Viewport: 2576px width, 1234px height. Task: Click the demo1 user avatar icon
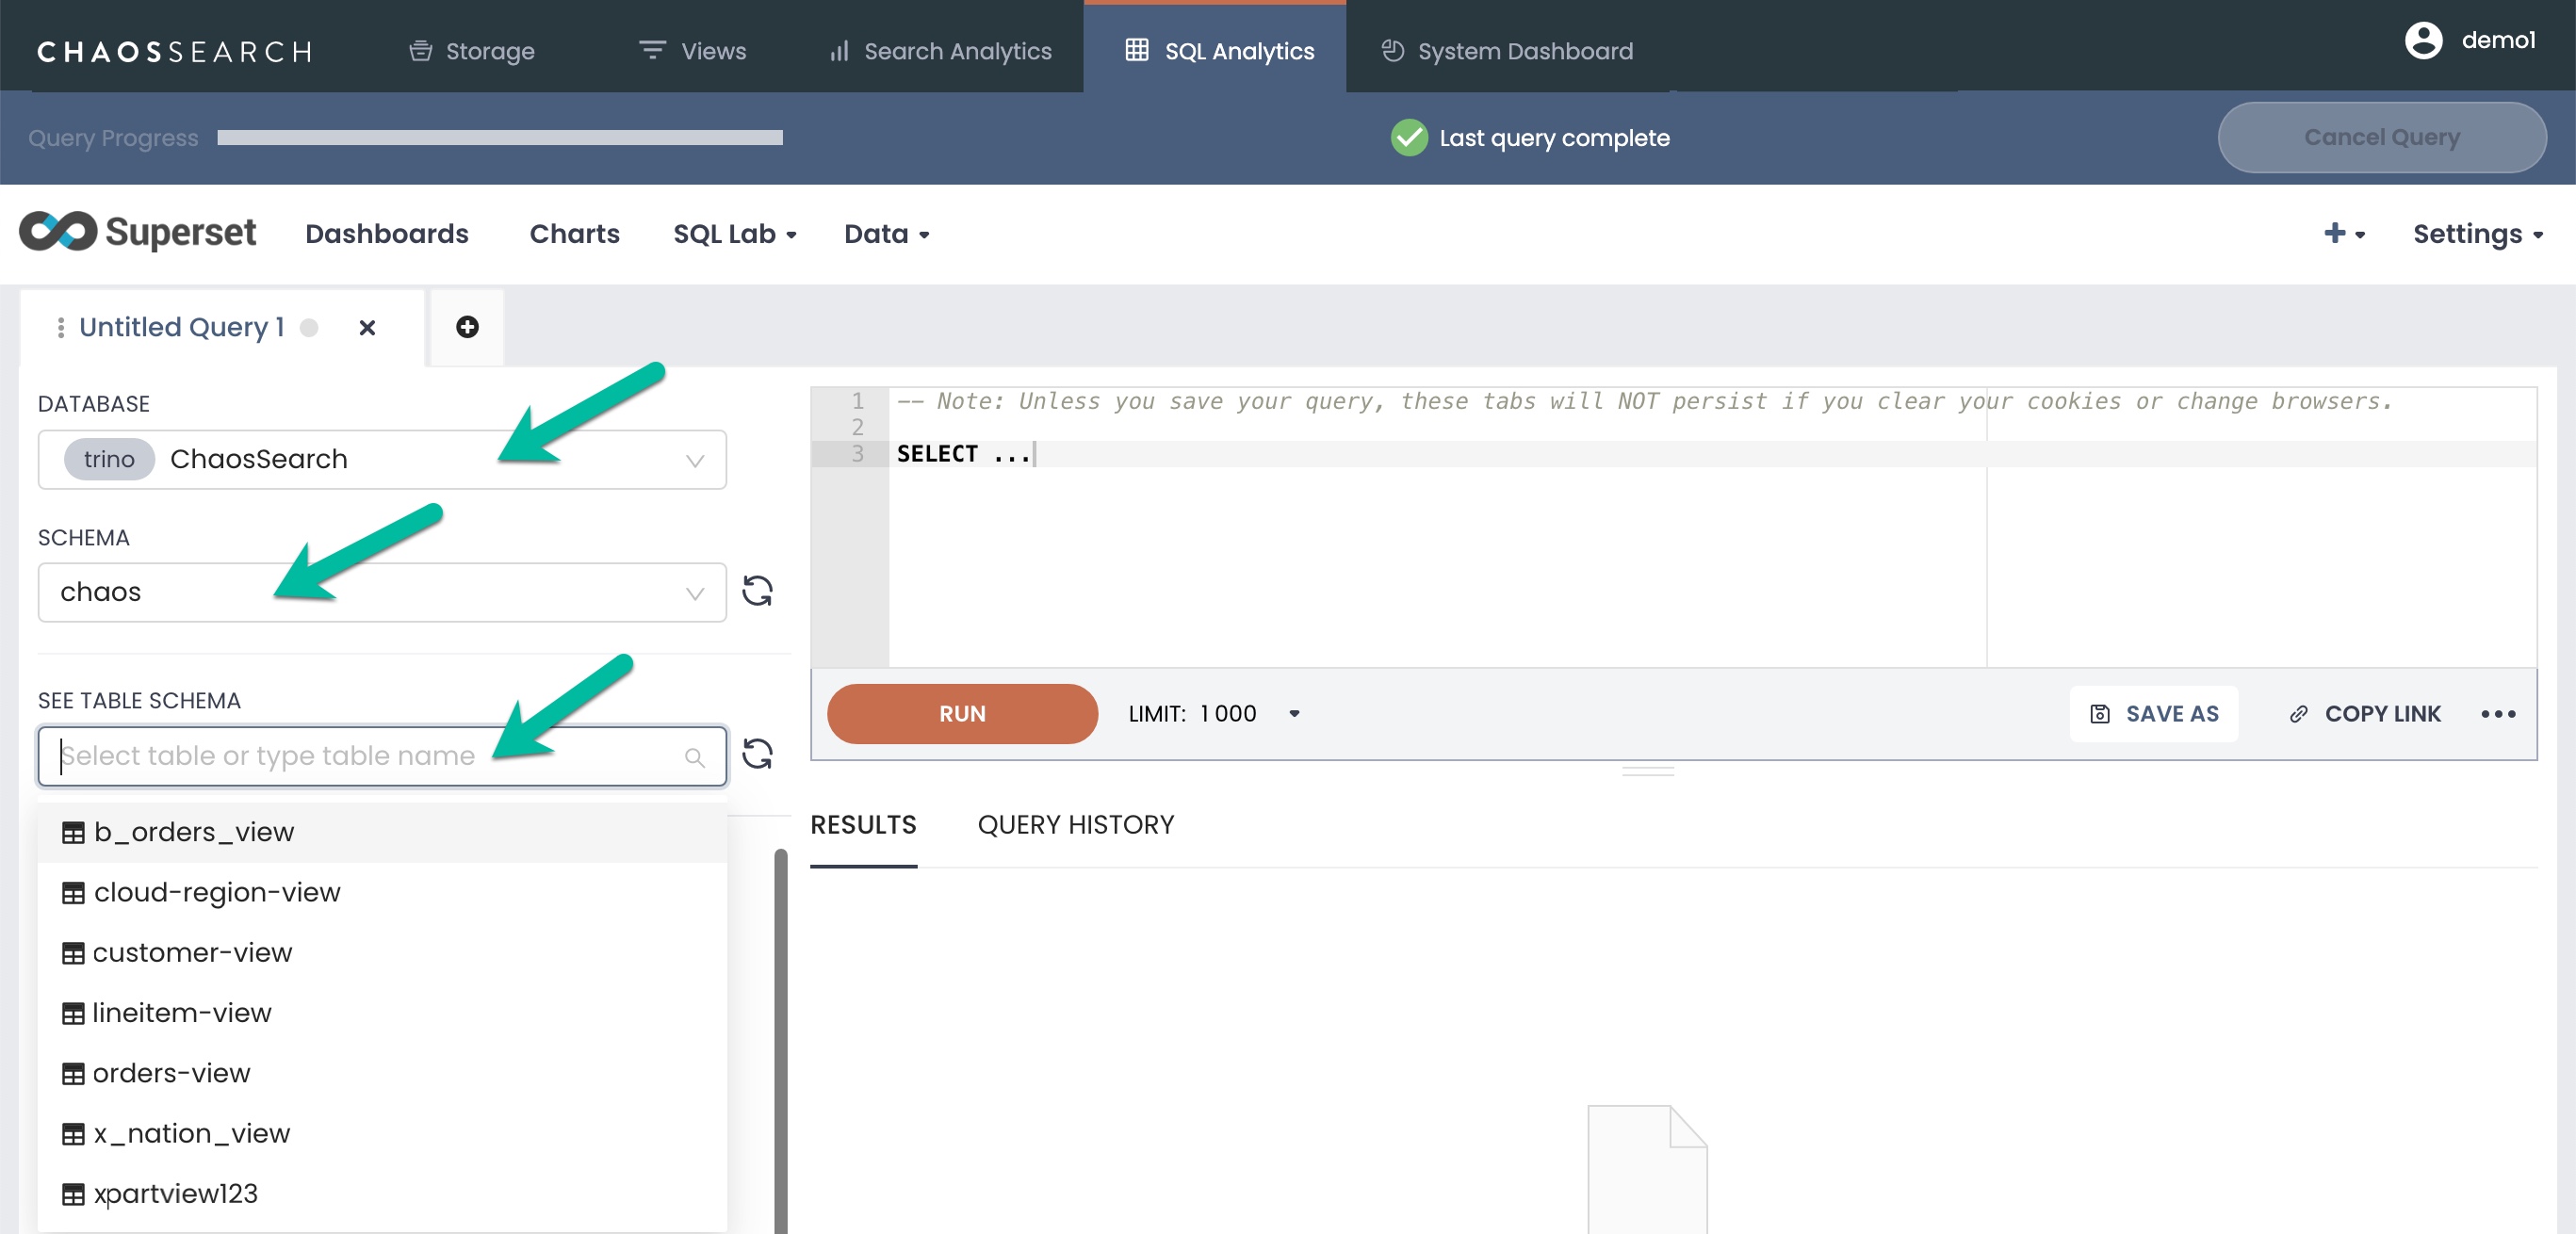coord(2422,41)
